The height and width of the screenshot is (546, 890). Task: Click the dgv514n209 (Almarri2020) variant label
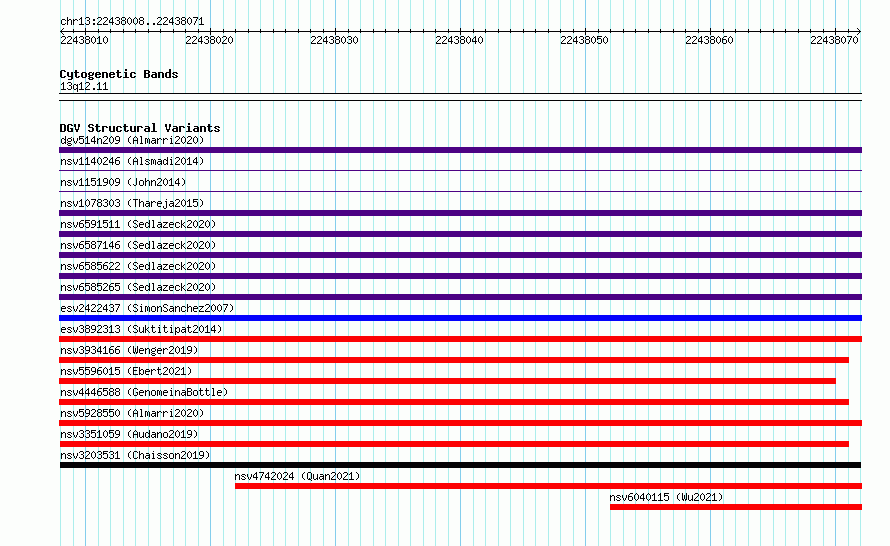point(132,140)
